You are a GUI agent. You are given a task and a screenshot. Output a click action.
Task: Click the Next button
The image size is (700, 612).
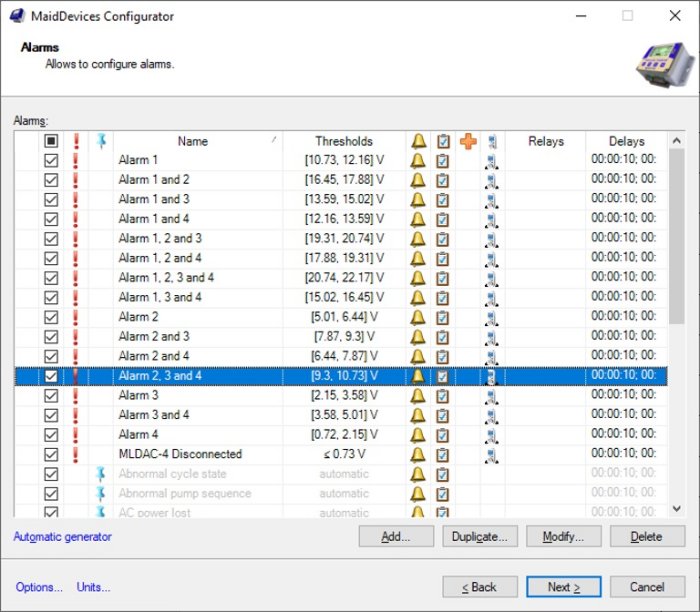point(564,587)
